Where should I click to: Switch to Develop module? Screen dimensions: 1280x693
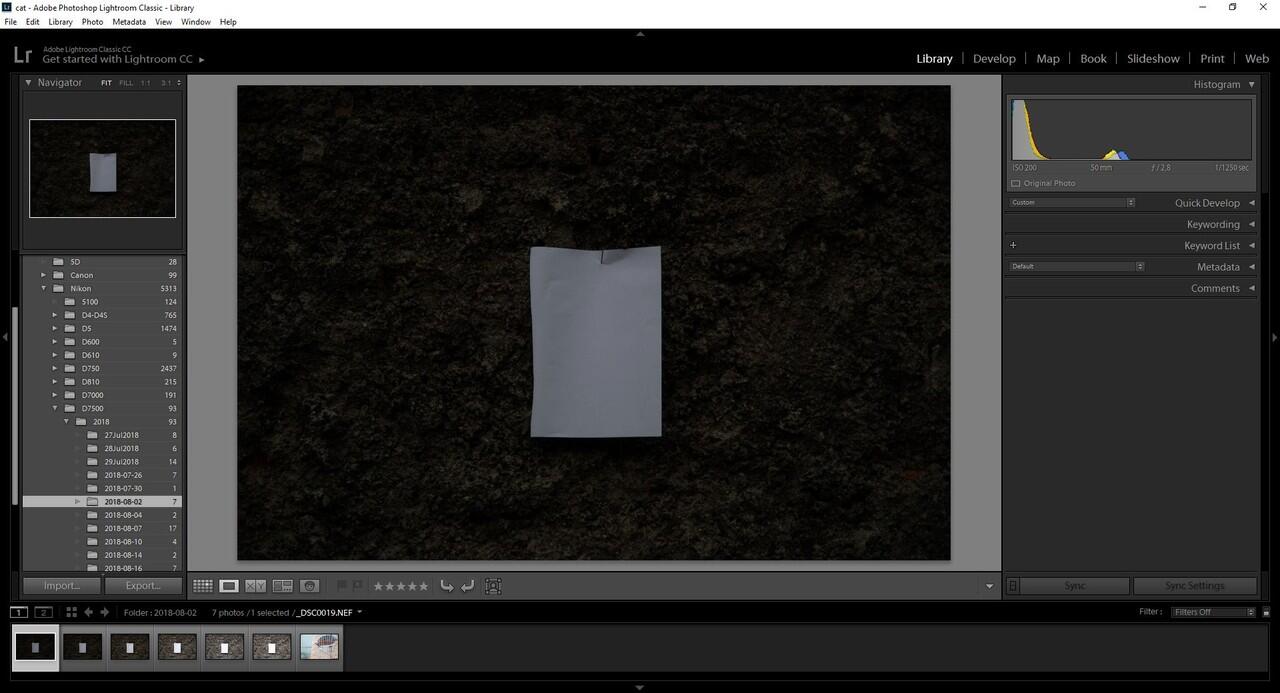tap(994, 58)
